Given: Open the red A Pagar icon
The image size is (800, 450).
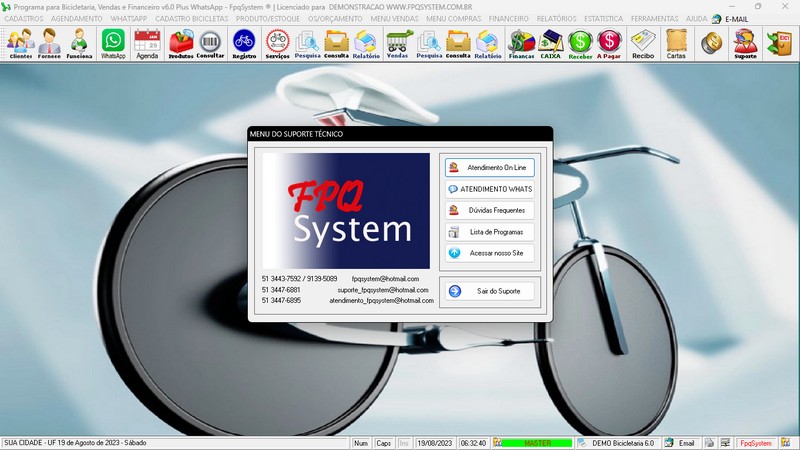Looking at the screenshot, I should (x=609, y=43).
